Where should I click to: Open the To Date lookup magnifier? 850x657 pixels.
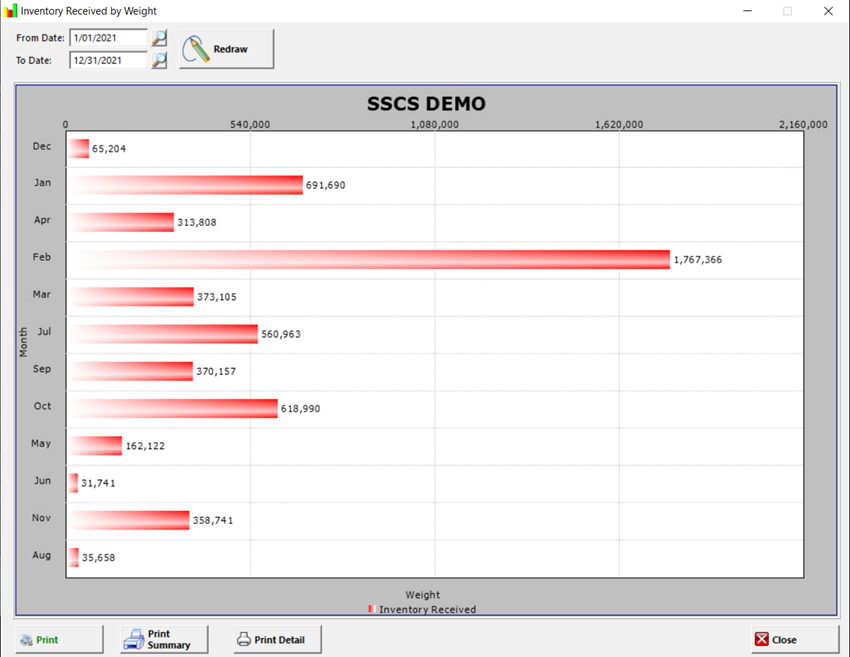pos(159,60)
